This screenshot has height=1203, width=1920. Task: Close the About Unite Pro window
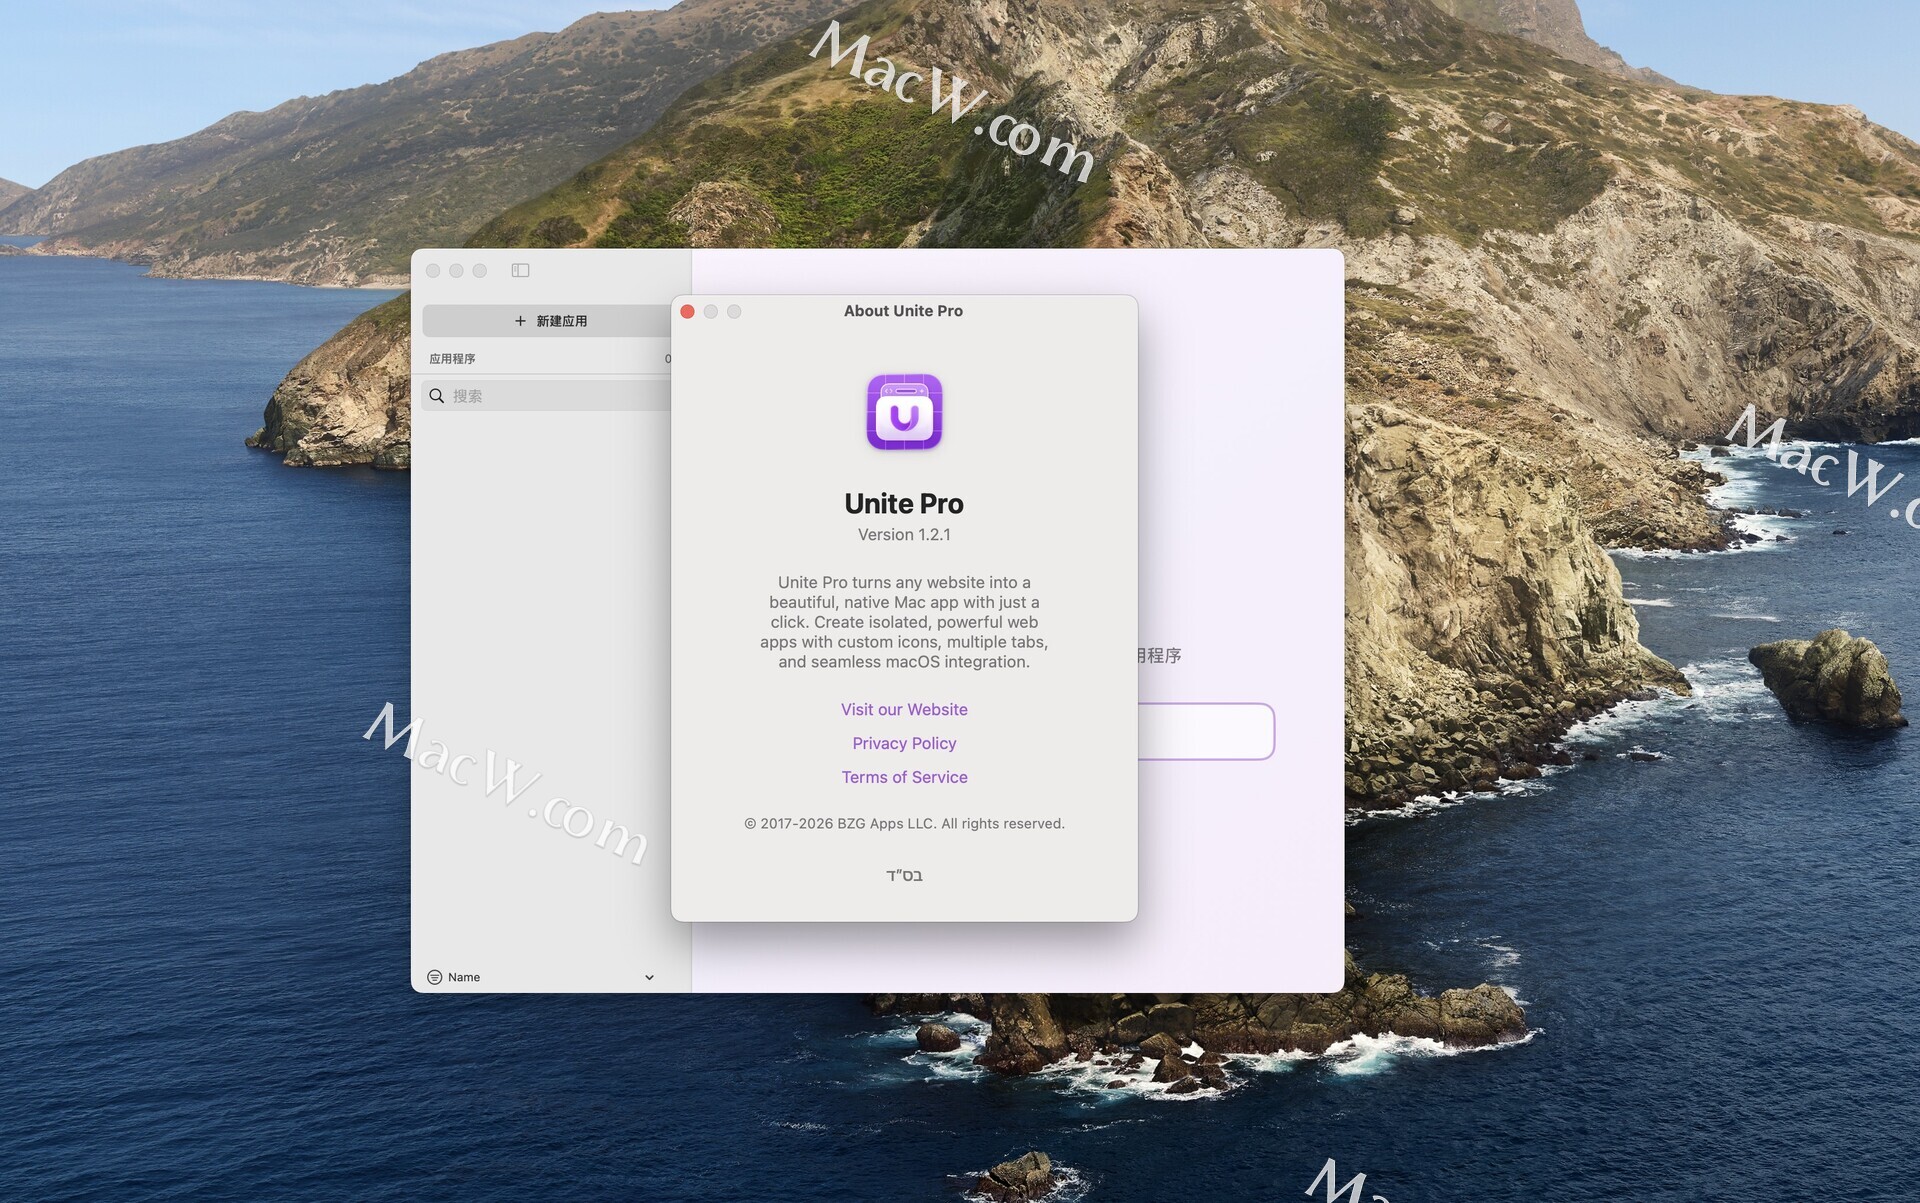click(x=688, y=312)
